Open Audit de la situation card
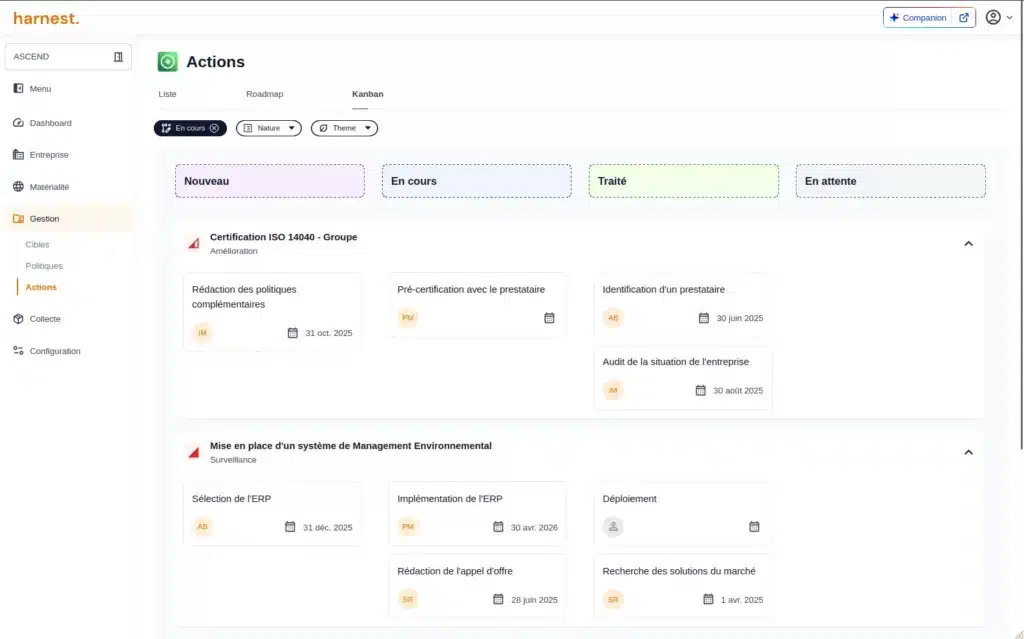Viewport: 1024px width, 639px height. [683, 378]
